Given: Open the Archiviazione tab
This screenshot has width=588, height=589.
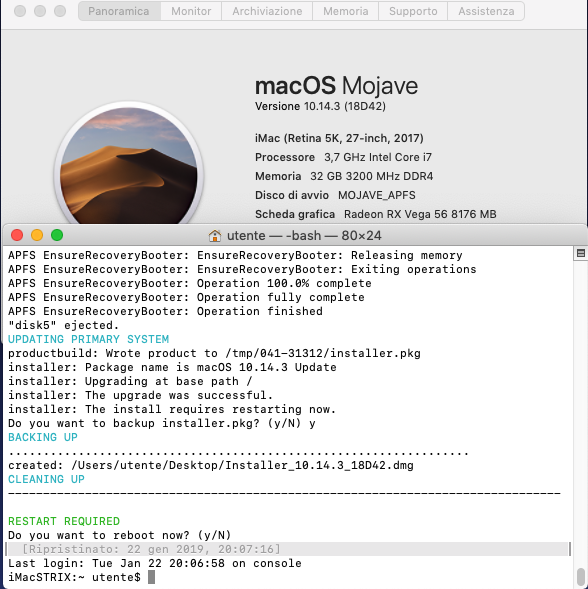Looking at the screenshot, I should click(267, 11).
